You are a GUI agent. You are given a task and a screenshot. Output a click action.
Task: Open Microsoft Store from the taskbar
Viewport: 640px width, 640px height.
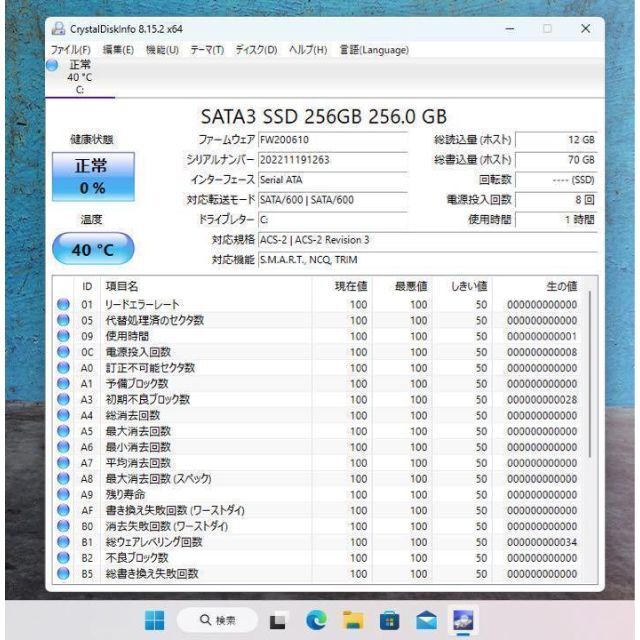[x=389, y=620]
